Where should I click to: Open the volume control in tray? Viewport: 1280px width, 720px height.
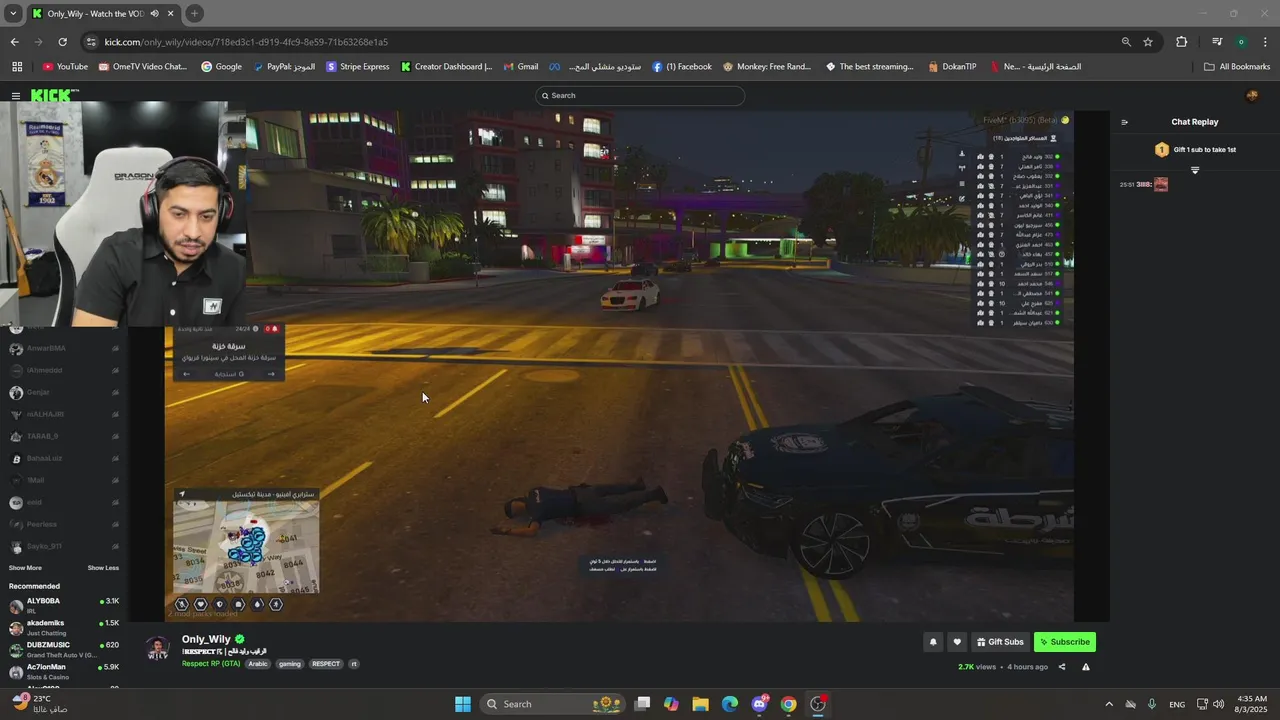coord(1218,704)
